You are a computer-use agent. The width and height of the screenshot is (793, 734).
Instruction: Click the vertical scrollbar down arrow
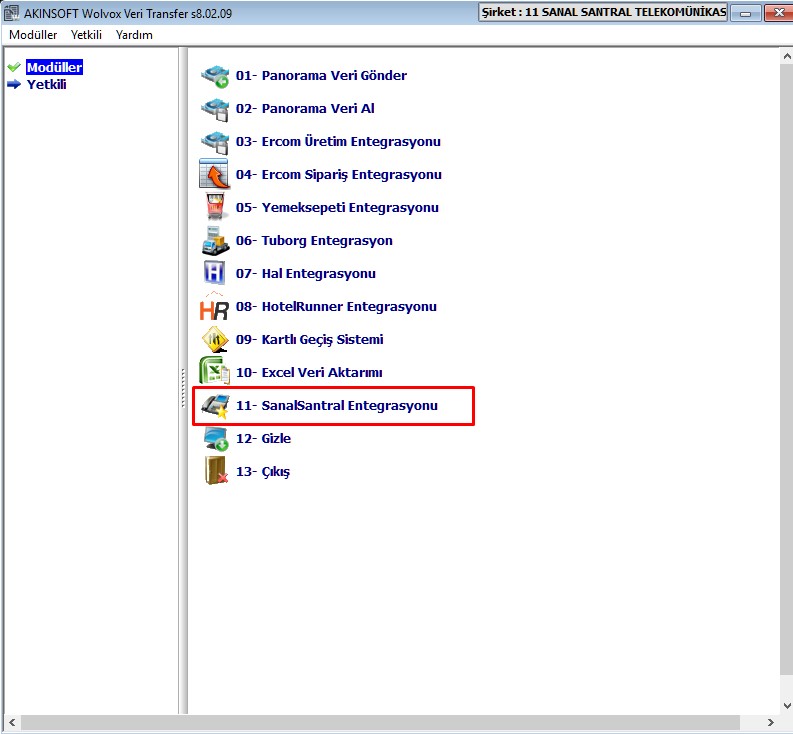tap(787, 705)
